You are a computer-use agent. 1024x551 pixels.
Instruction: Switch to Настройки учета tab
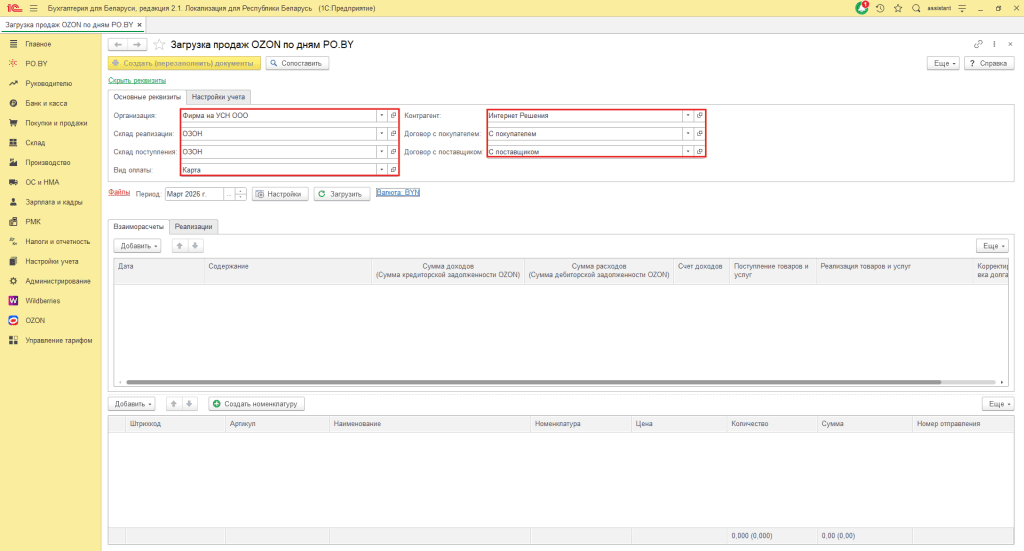pyautogui.click(x=218, y=97)
